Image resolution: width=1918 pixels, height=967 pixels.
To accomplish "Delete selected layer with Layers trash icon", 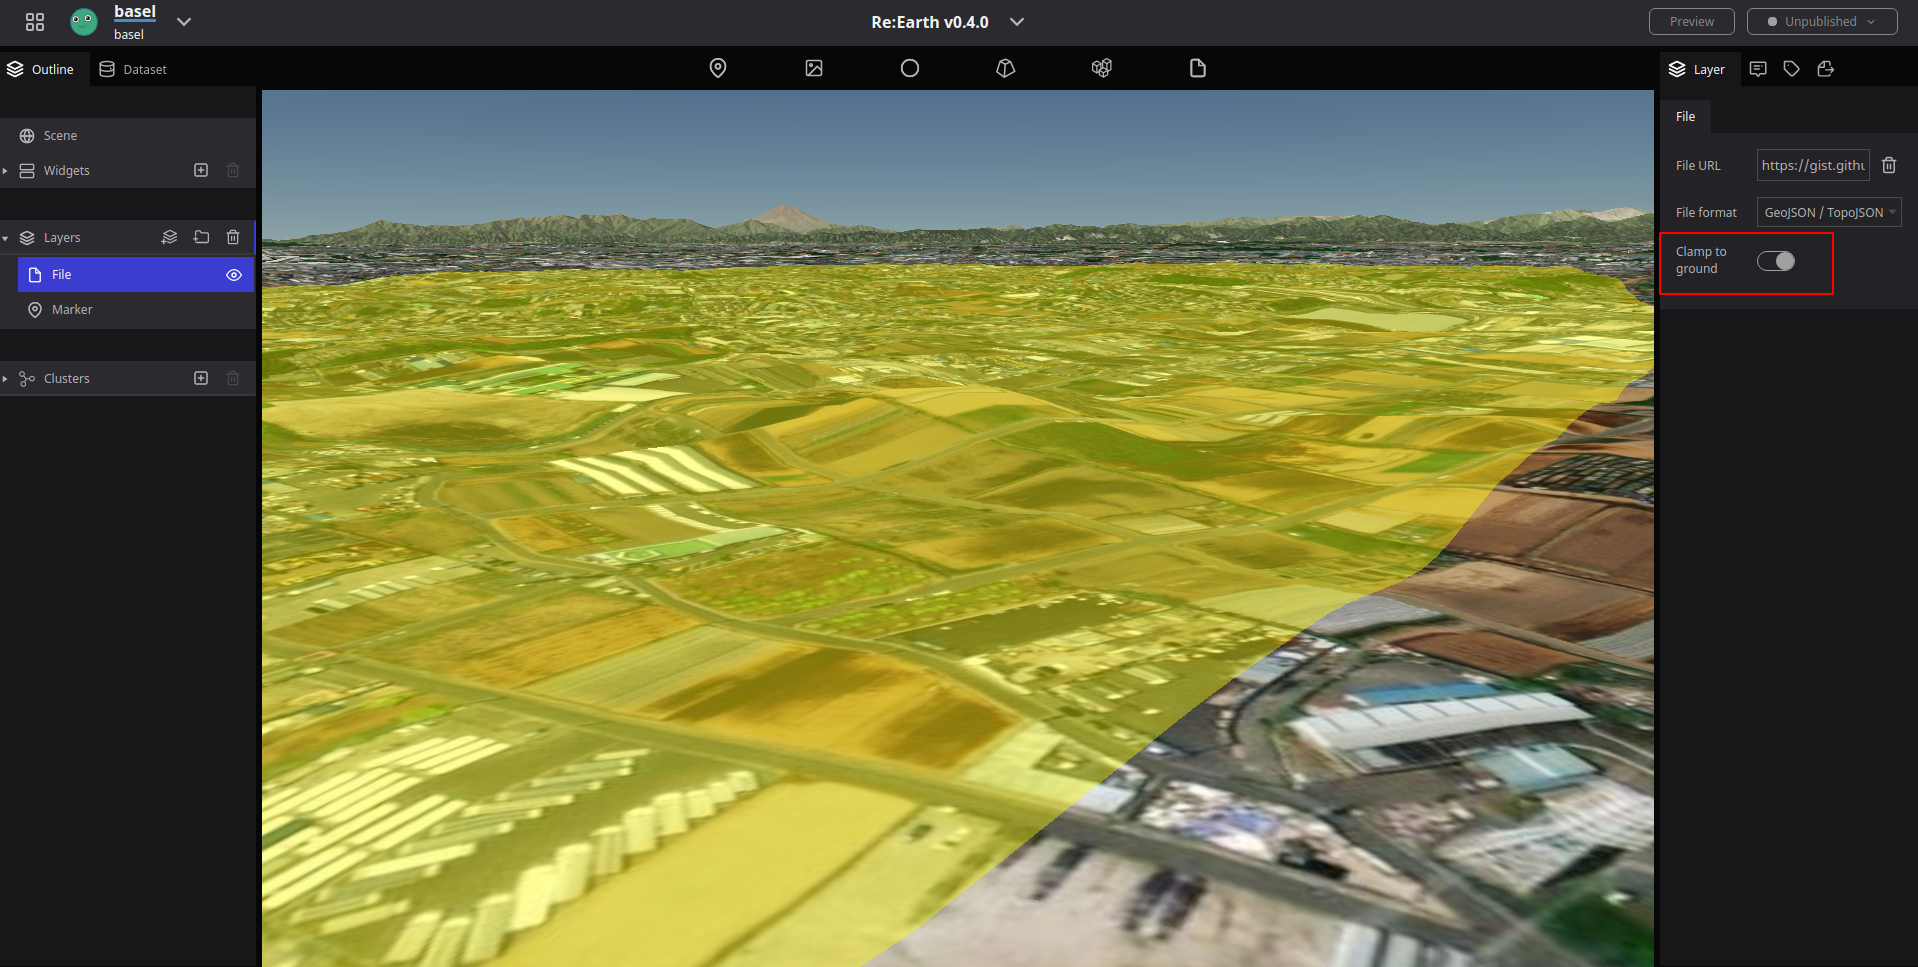I will pos(233,237).
